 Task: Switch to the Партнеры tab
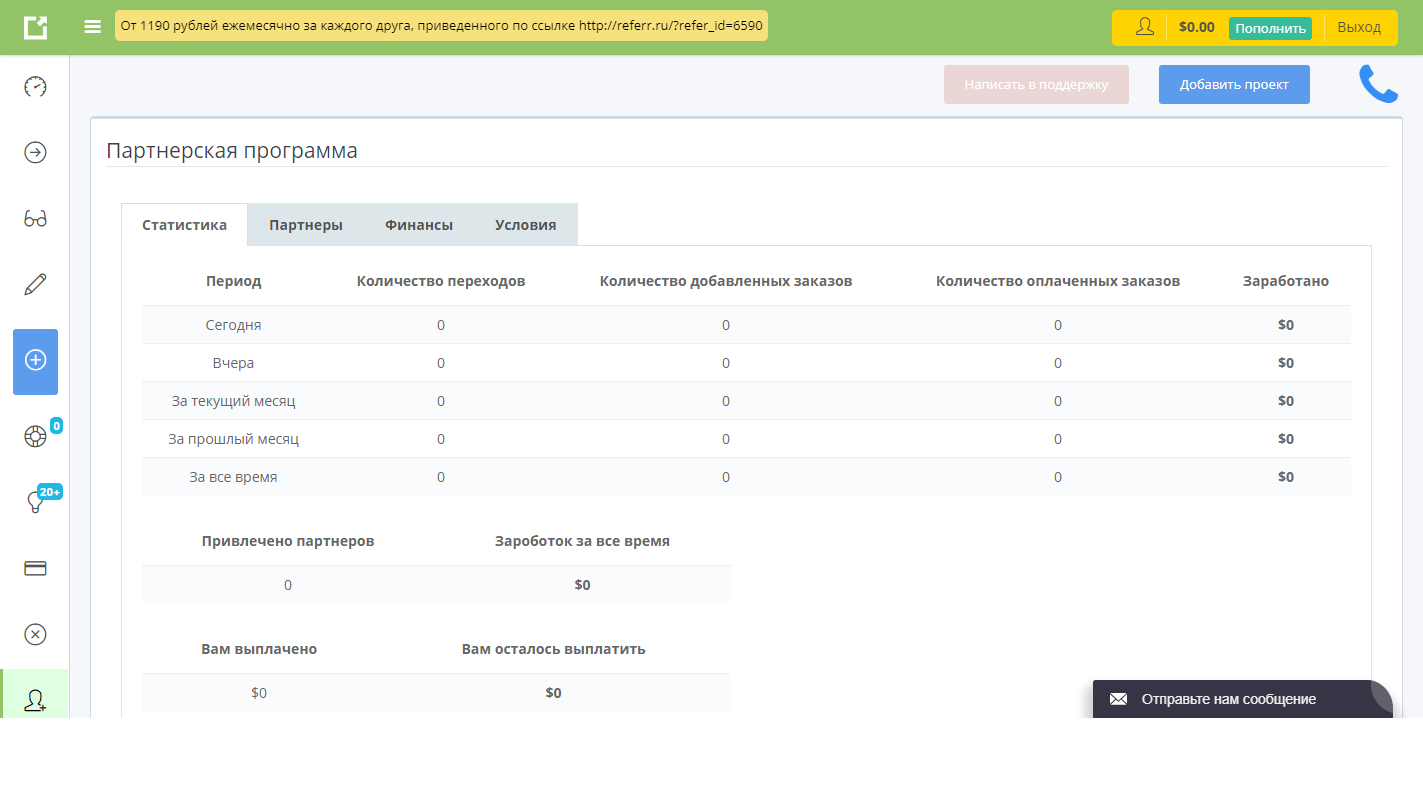(x=306, y=224)
